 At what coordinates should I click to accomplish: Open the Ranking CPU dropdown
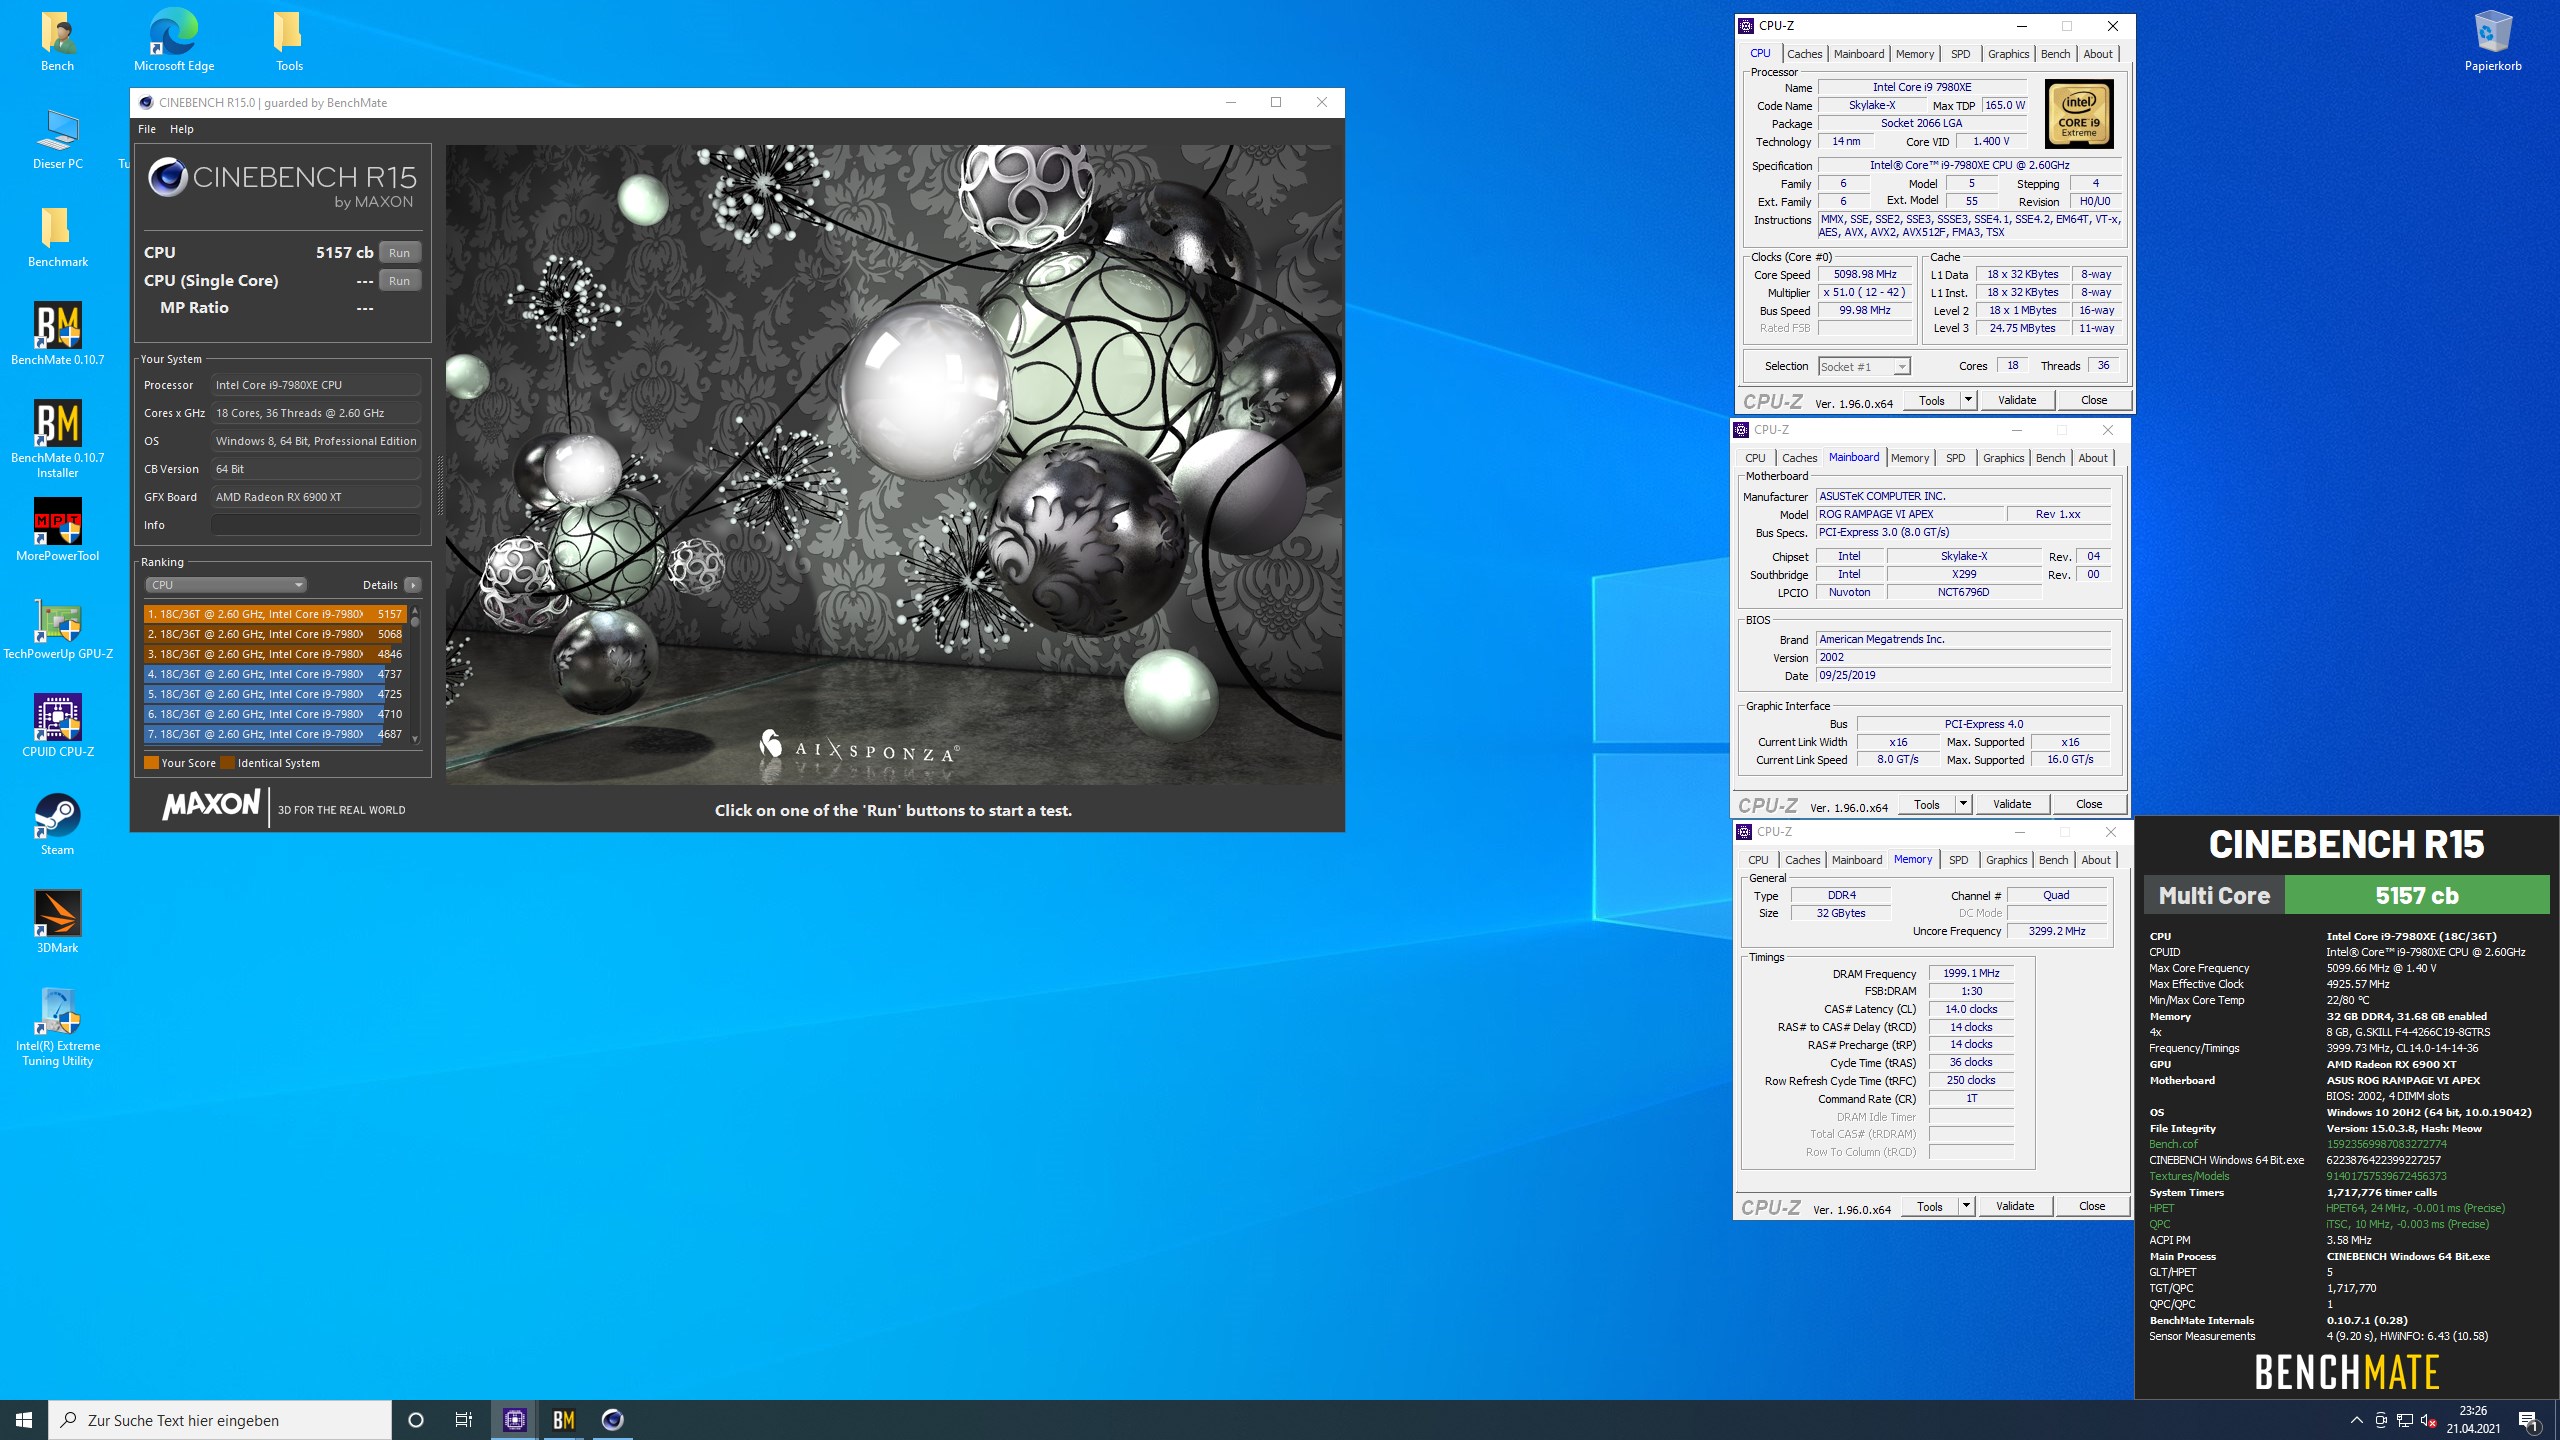click(x=226, y=585)
